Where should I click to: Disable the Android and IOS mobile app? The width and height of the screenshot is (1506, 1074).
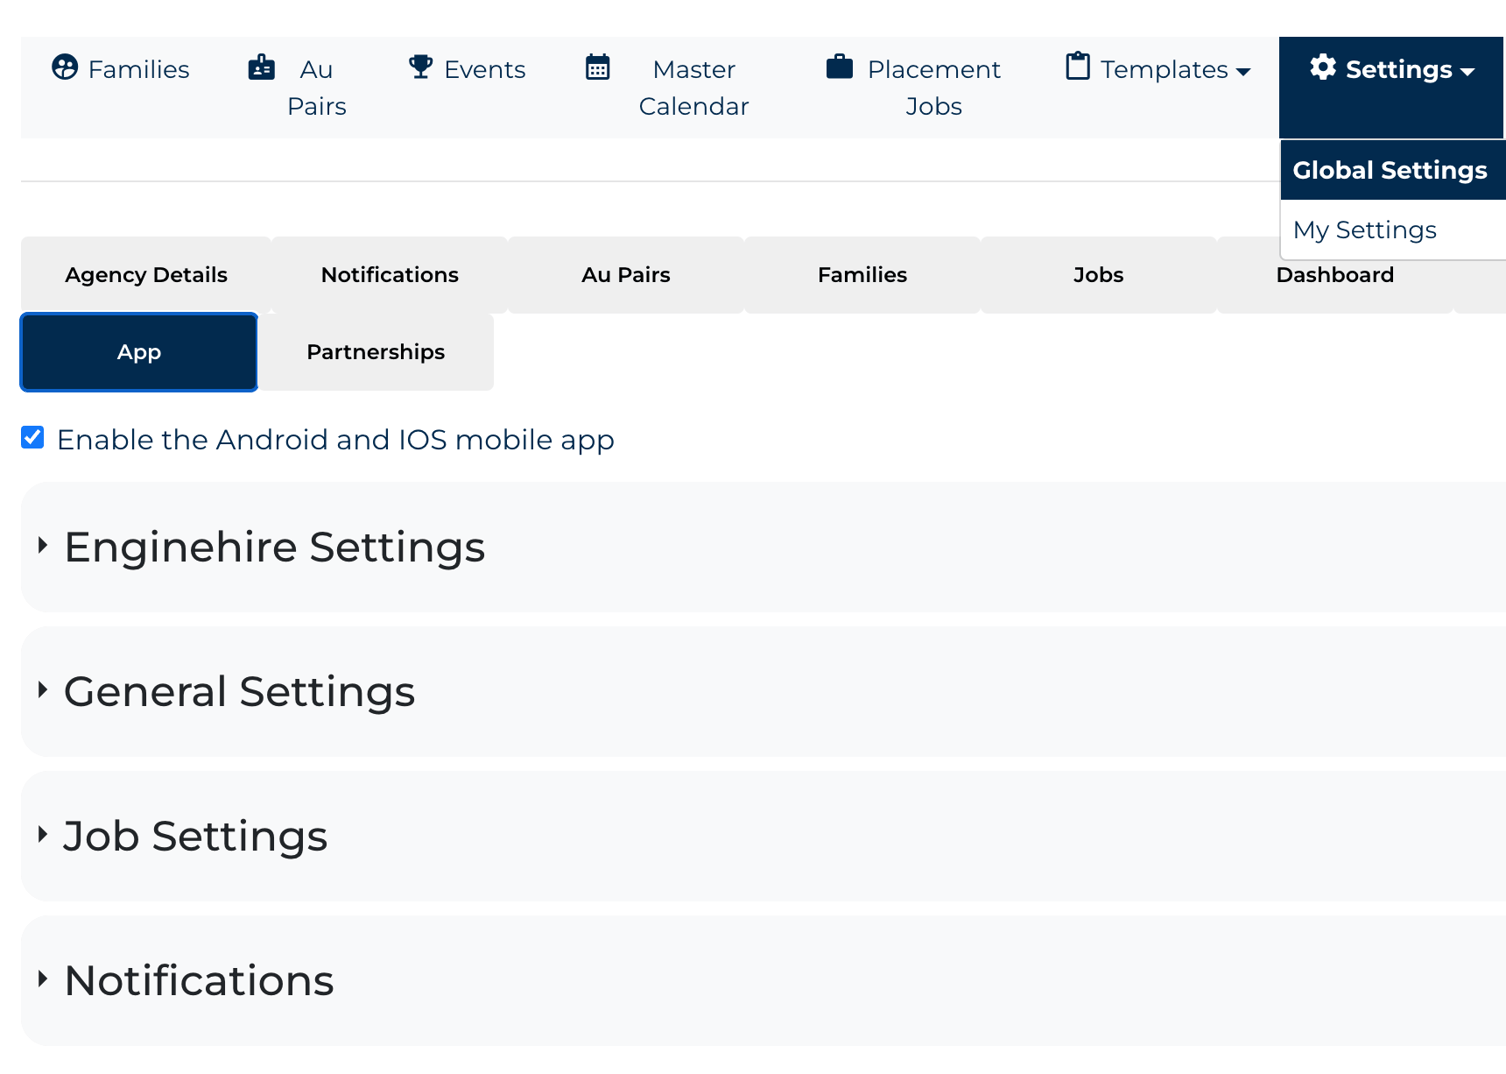[x=31, y=437]
